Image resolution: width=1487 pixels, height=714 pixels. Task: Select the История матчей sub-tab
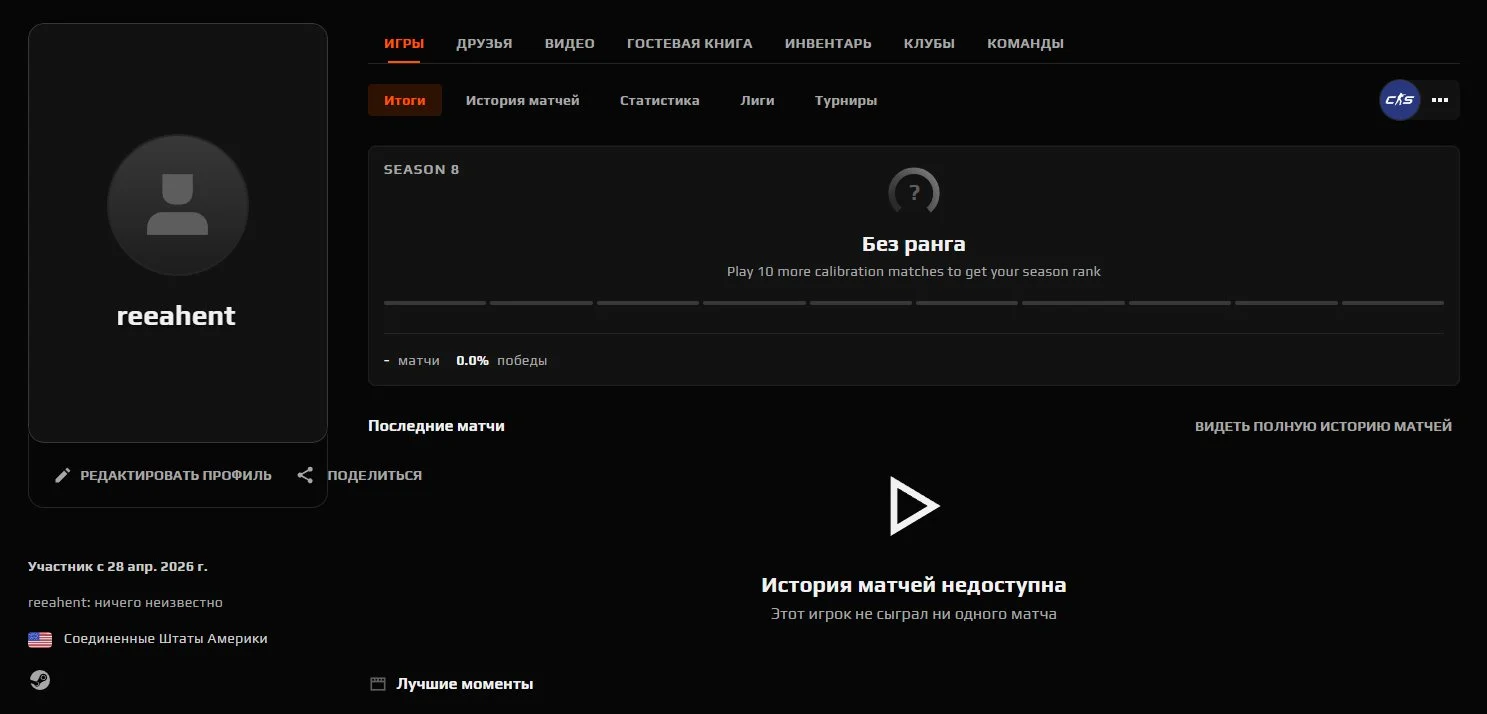point(522,101)
